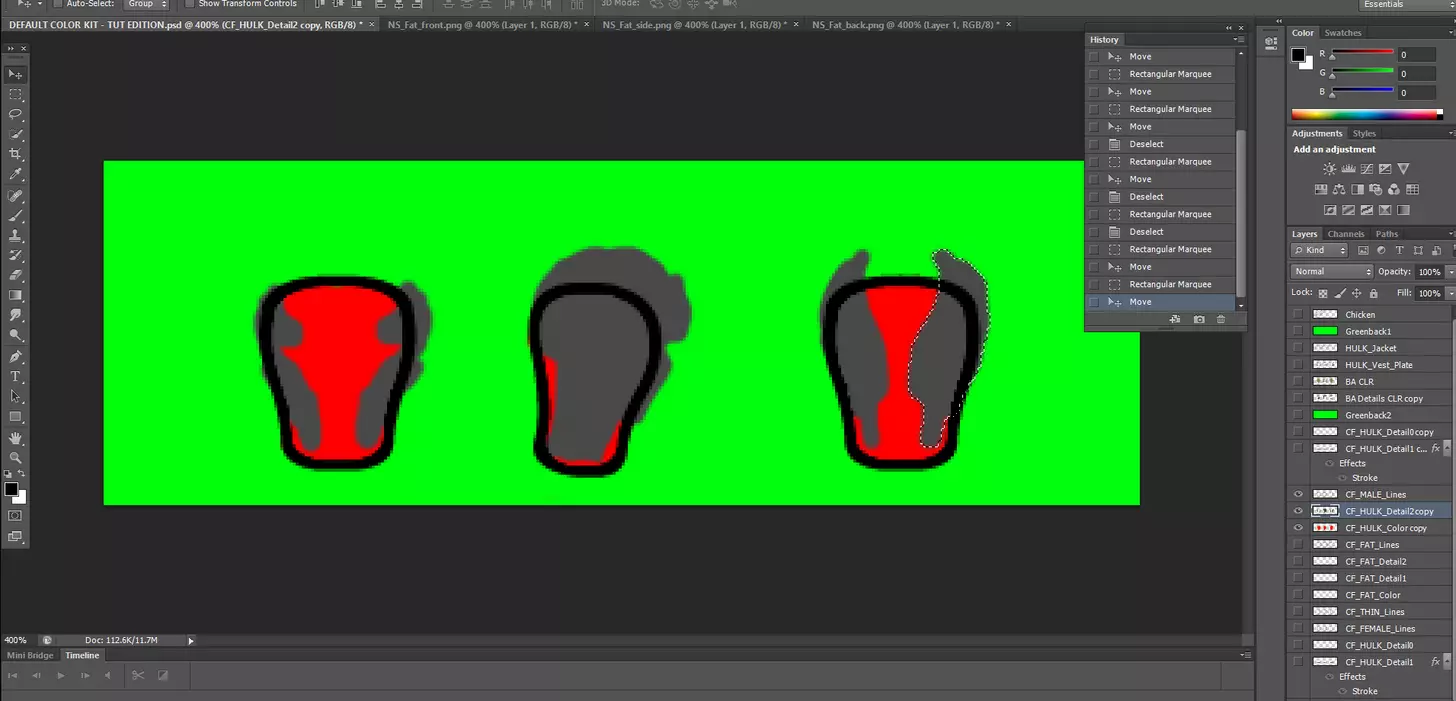The image size is (1456, 701).
Task: Select the Move tool in the toolbox
Action: coord(15,74)
